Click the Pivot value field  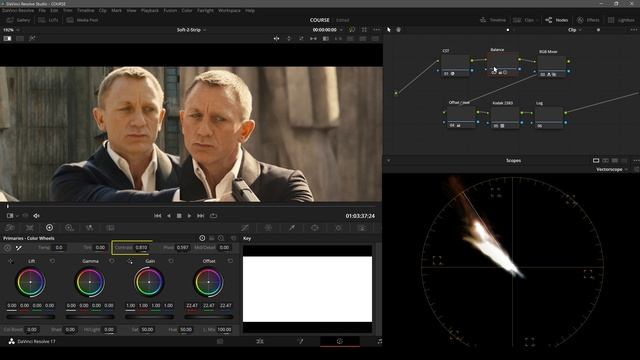click(182, 248)
